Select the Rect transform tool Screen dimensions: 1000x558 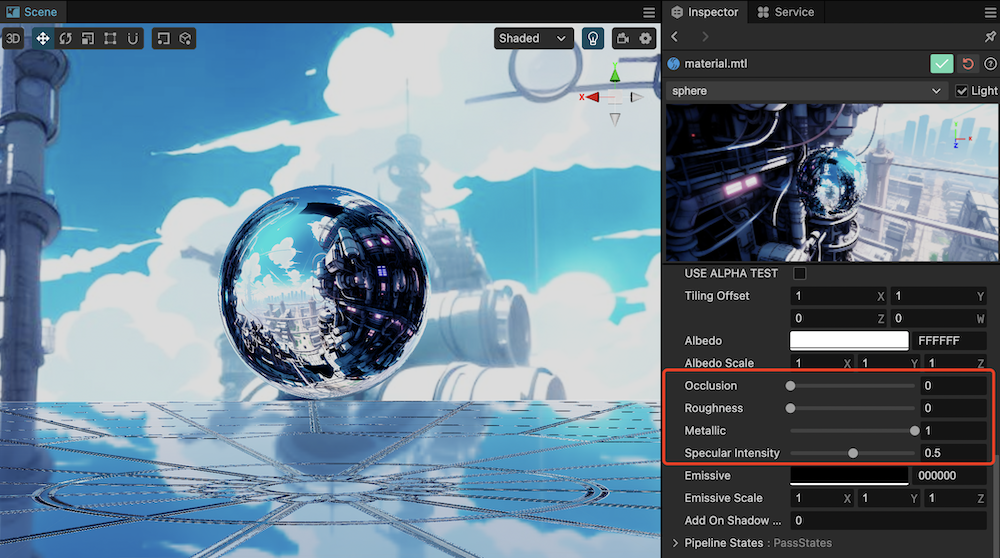pyautogui.click(x=110, y=38)
